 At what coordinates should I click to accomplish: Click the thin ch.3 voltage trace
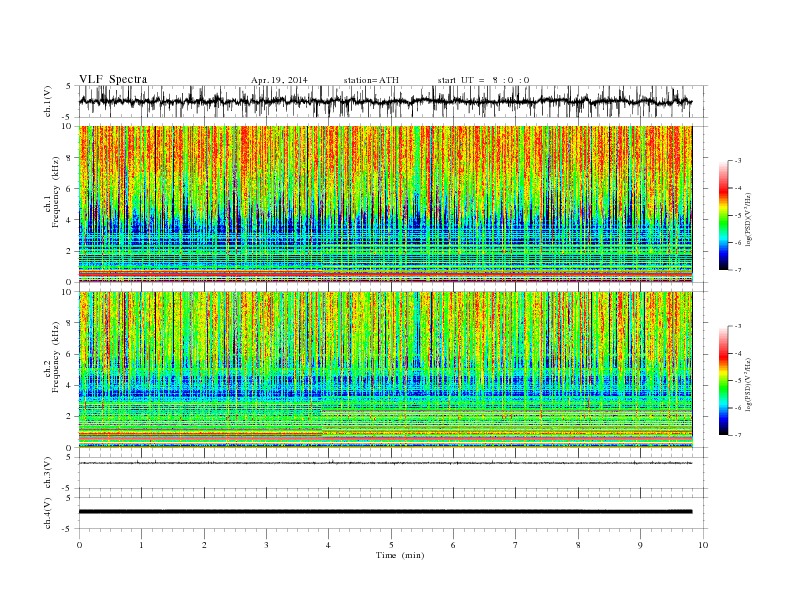point(385,463)
